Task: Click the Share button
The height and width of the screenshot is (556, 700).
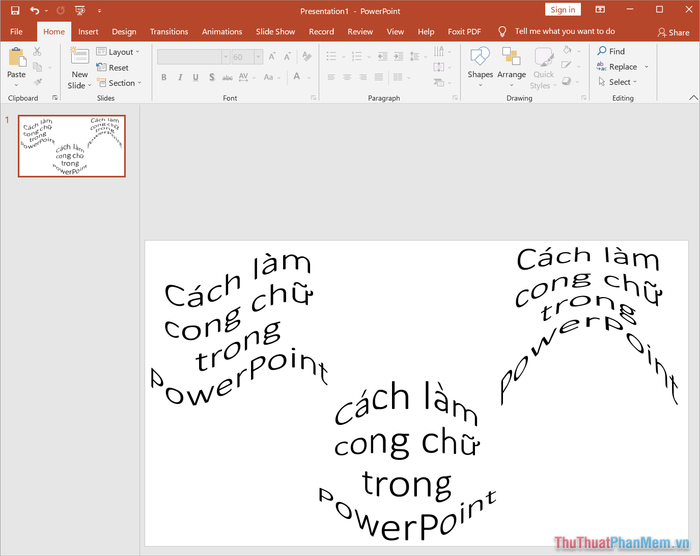Action: [x=673, y=32]
